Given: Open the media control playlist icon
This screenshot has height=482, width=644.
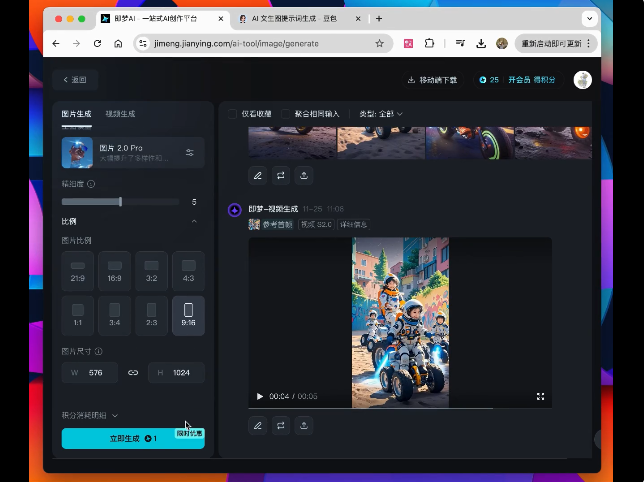Looking at the screenshot, I should [460, 44].
